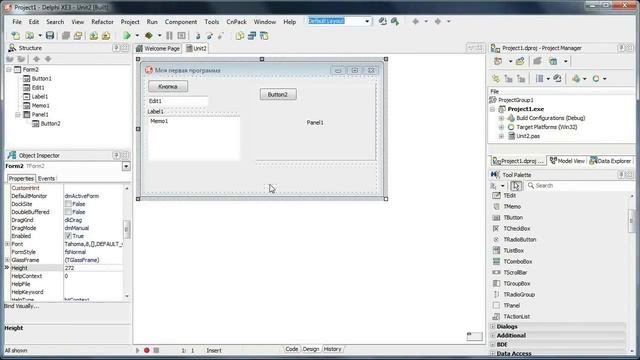Click the Remove File from Project icon

[x=106, y=36]
